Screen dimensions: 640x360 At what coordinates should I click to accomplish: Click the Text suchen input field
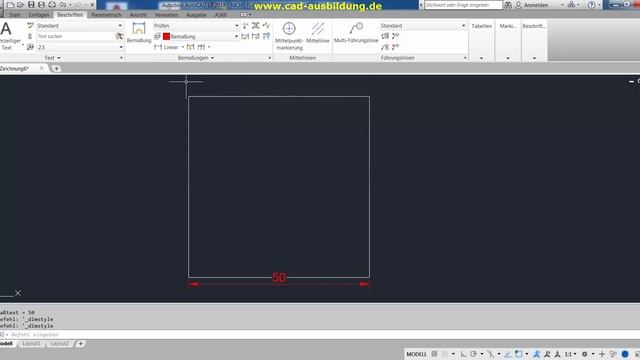[x=76, y=36]
